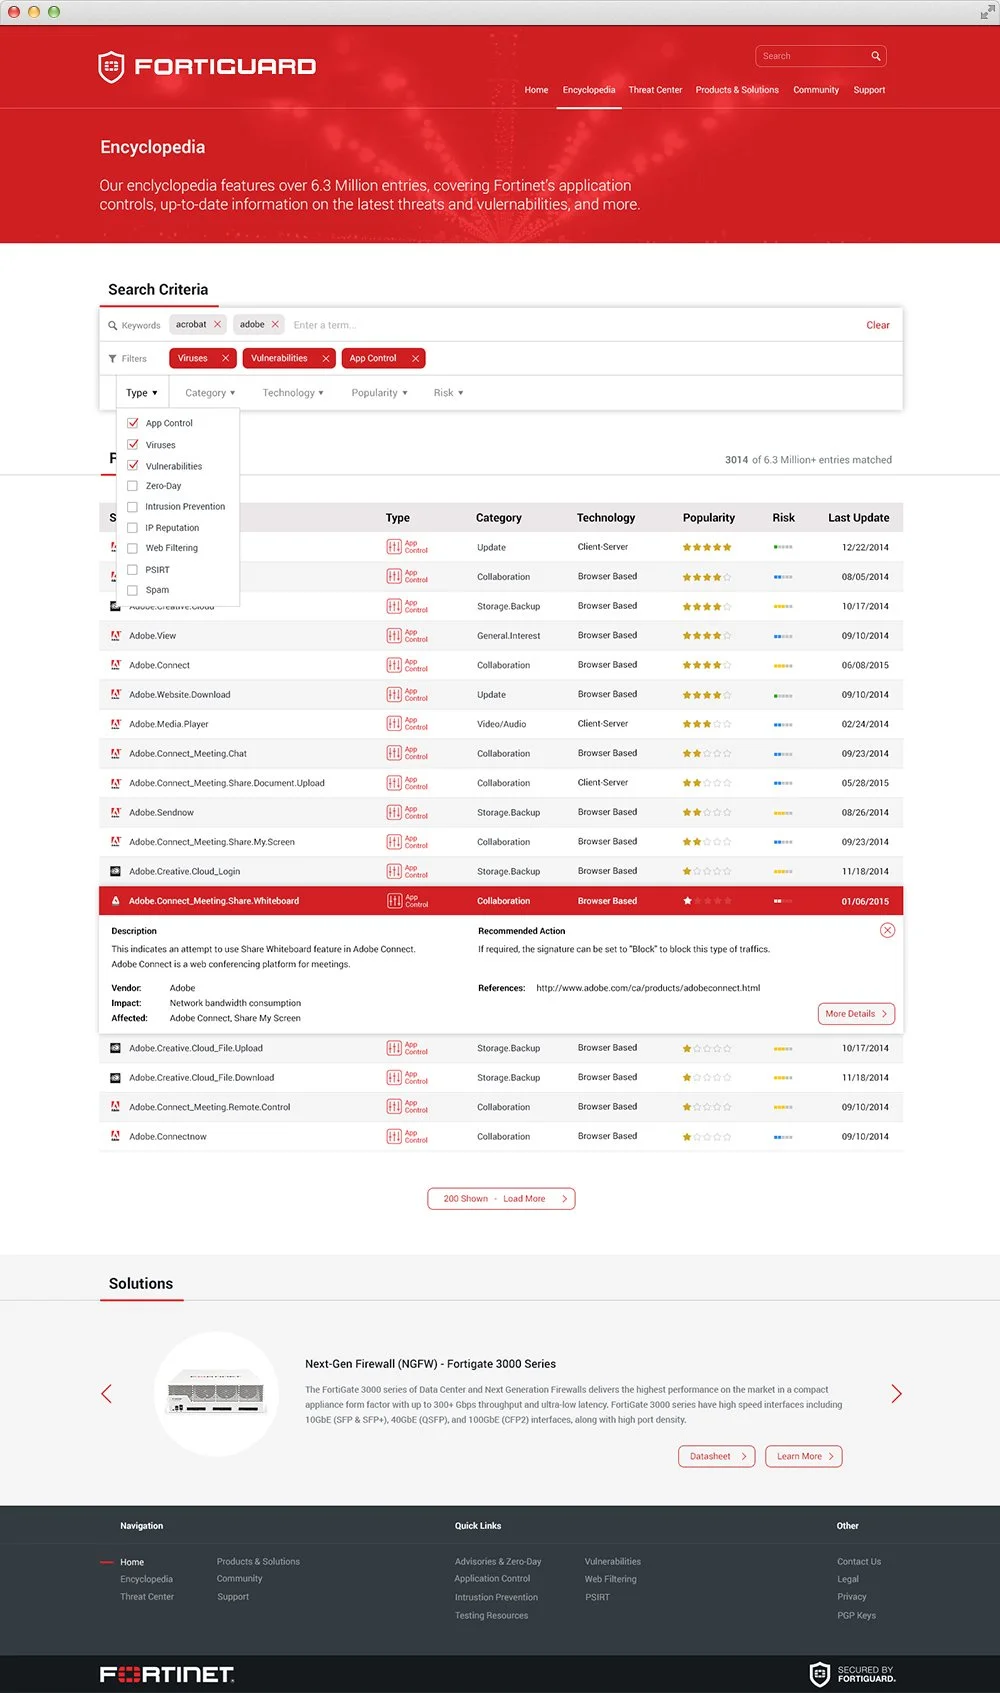Click the FortiGuard shield logo

(111, 67)
